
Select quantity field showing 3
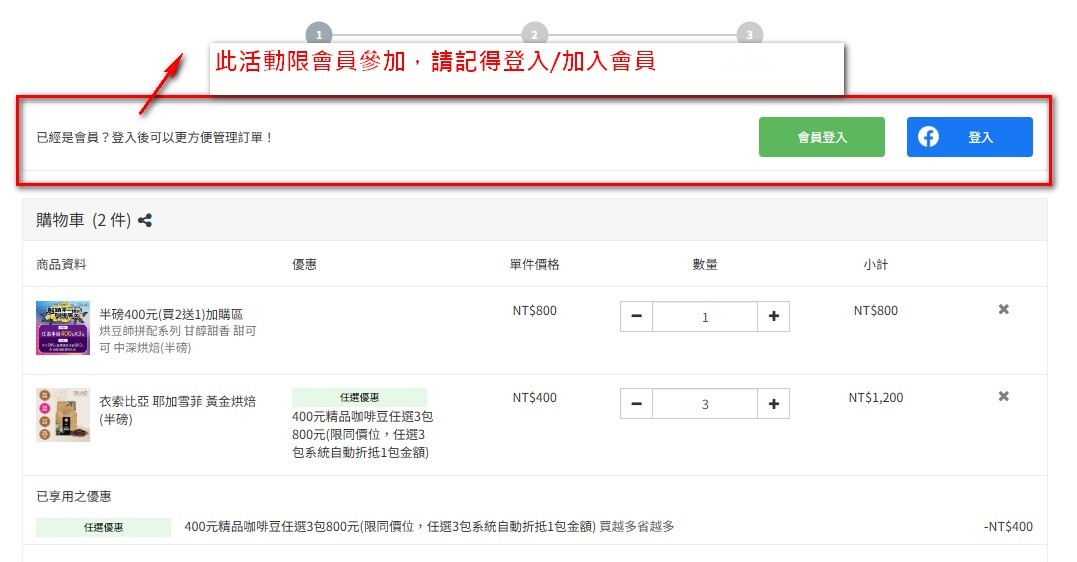(705, 404)
